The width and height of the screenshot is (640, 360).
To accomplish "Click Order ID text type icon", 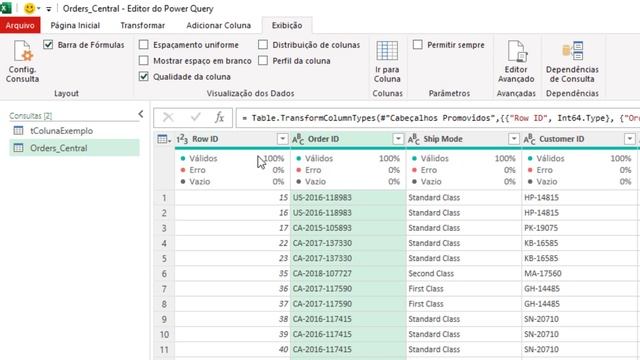I will point(298,139).
